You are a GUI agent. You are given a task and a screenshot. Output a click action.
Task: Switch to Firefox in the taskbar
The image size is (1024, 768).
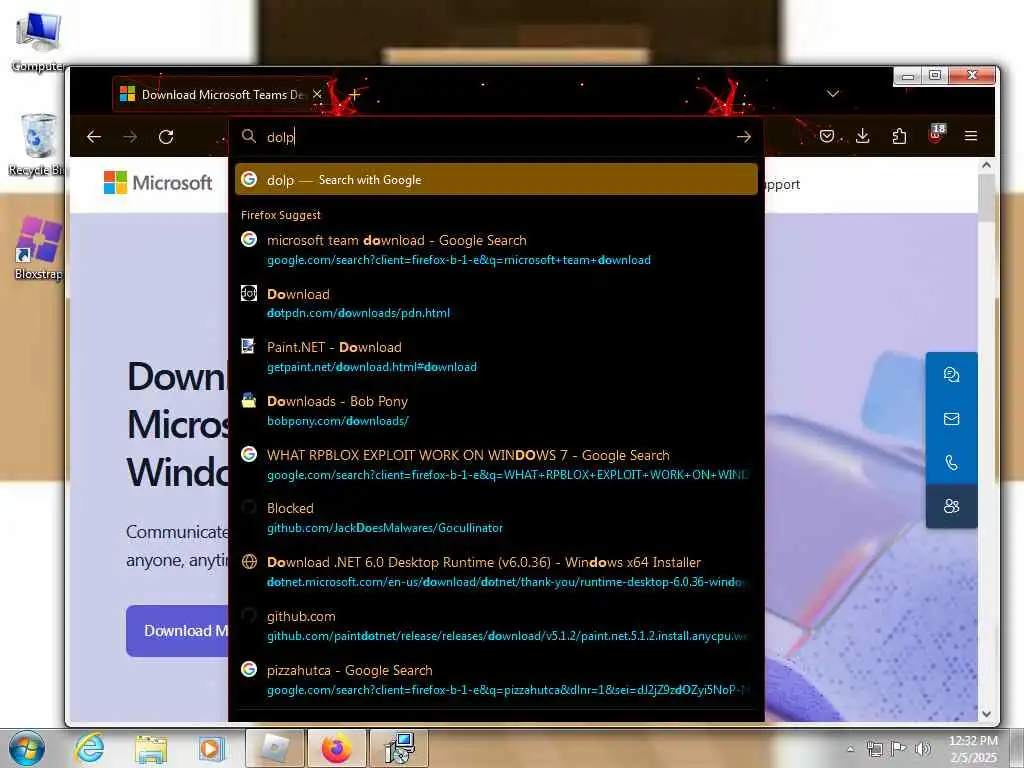[x=336, y=748]
